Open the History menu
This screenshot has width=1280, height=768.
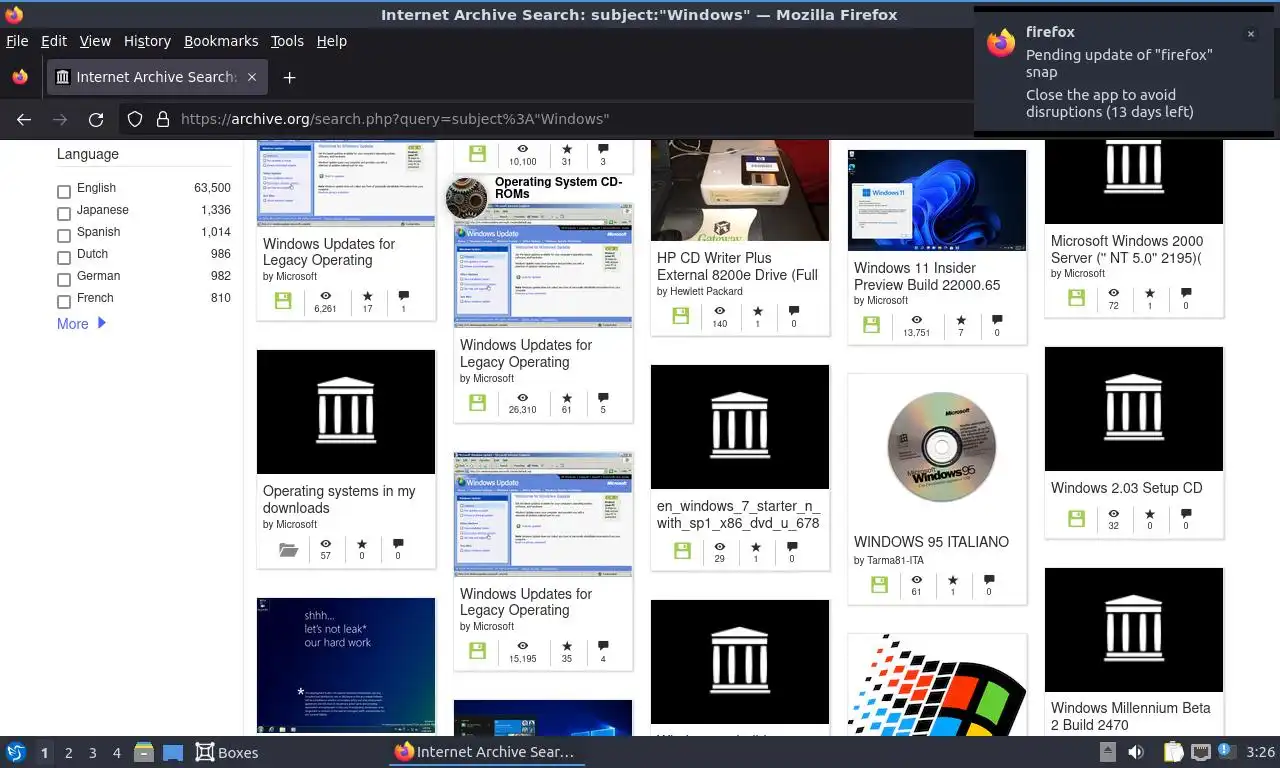point(147,41)
